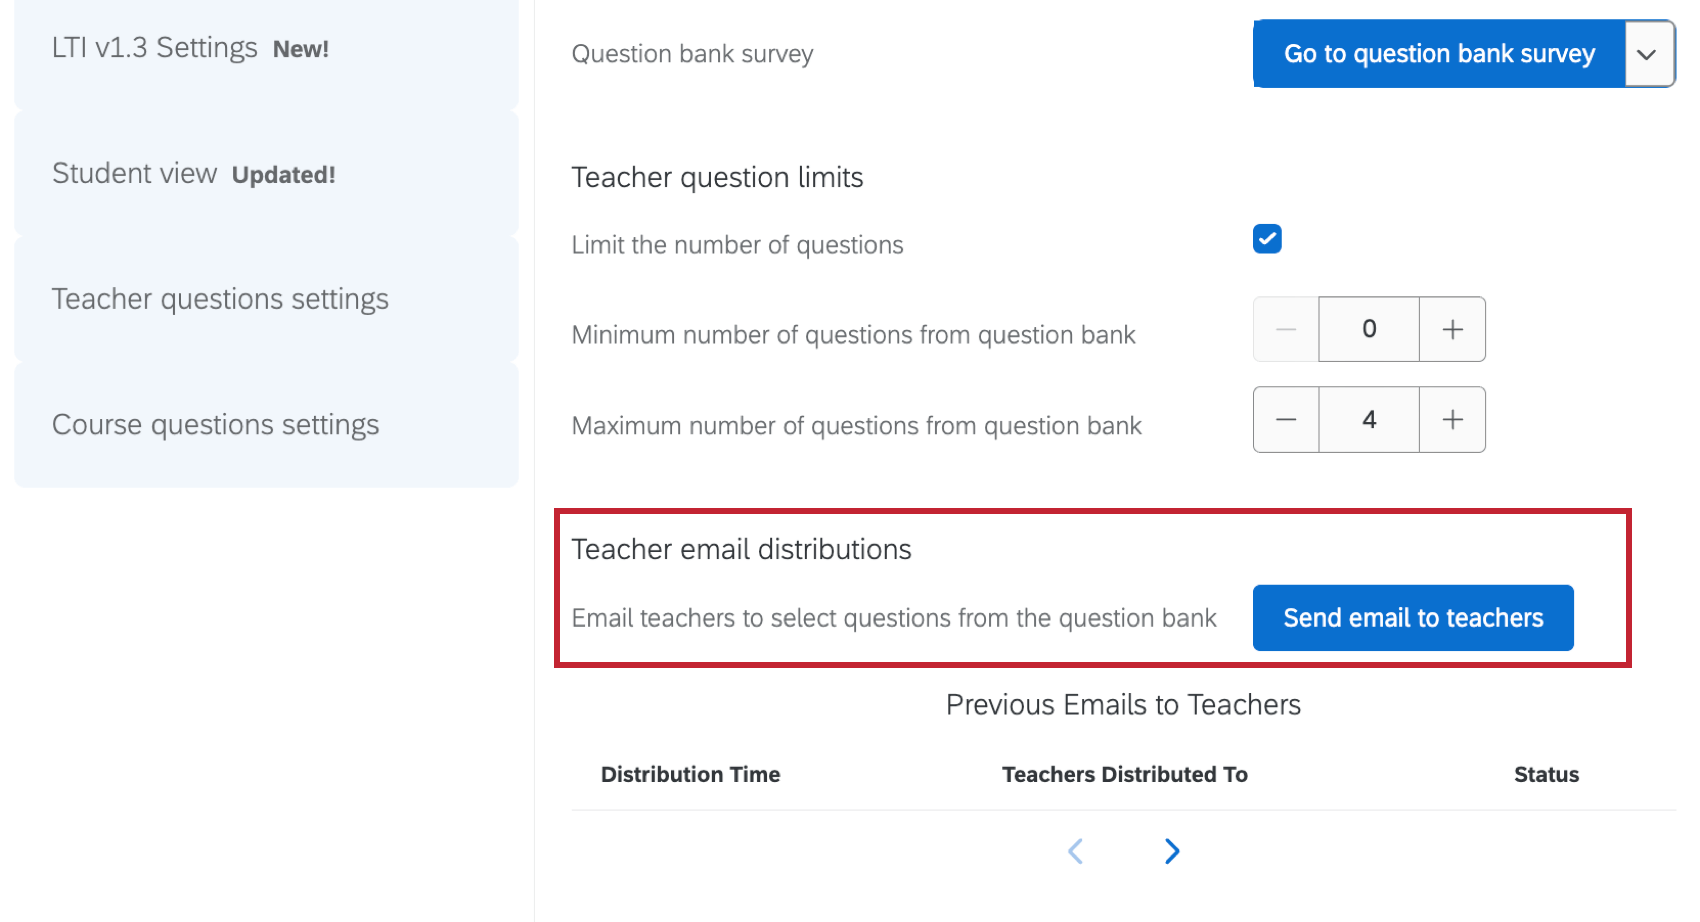The height and width of the screenshot is (922, 1700).
Task: Uncheck Limit the number of questions
Action: point(1267,239)
